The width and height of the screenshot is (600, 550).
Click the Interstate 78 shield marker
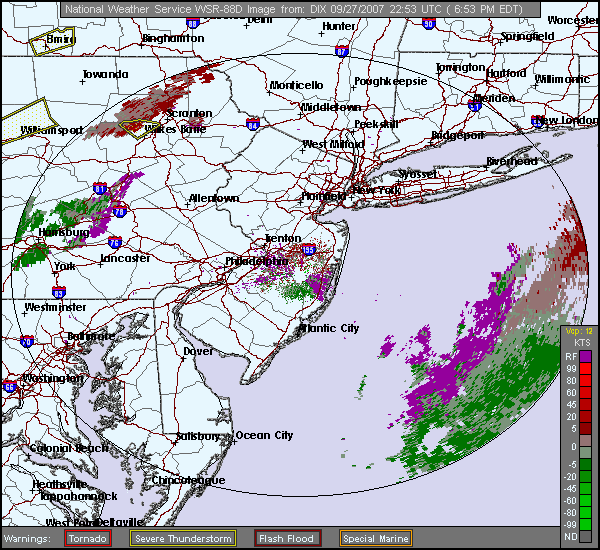(x=120, y=211)
